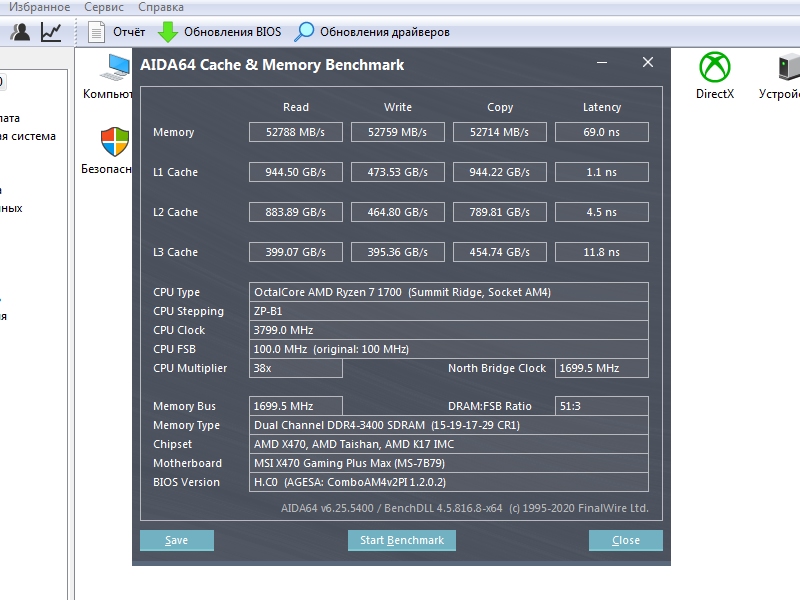Image resolution: width=800 pixels, height=600 pixels.
Task: Click the Save button
Action: point(177,540)
